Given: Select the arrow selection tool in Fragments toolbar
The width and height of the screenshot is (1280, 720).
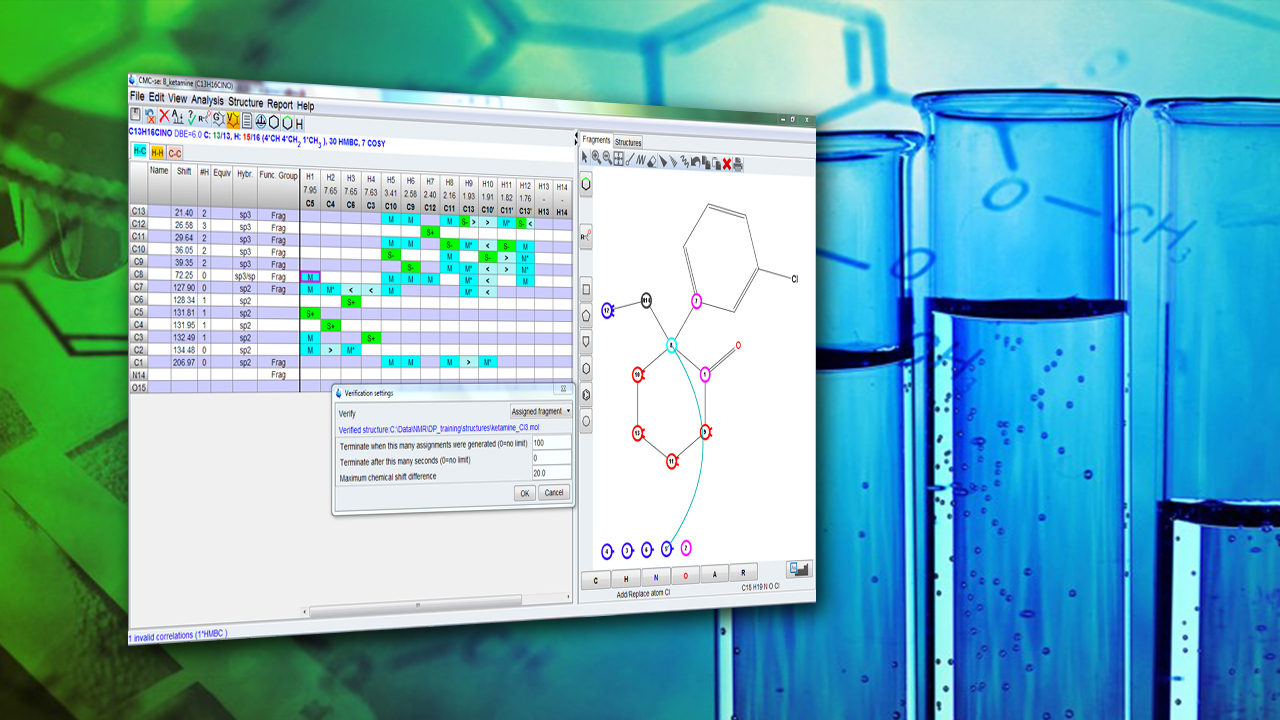Looking at the screenshot, I should (584, 162).
